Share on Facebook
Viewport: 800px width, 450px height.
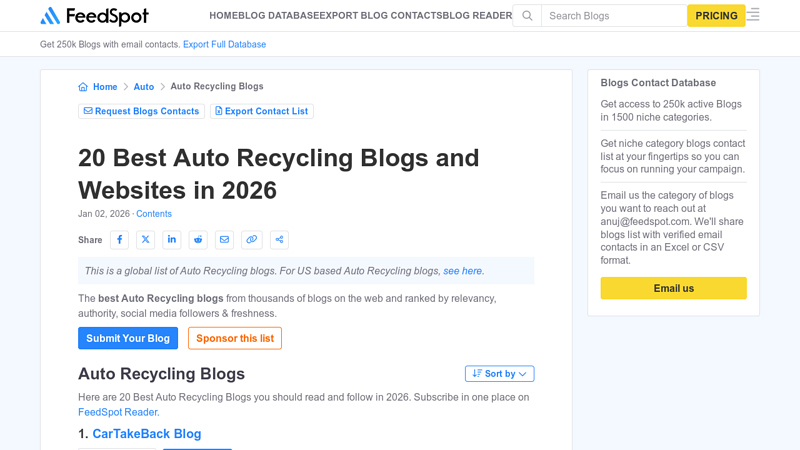pos(119,240)
